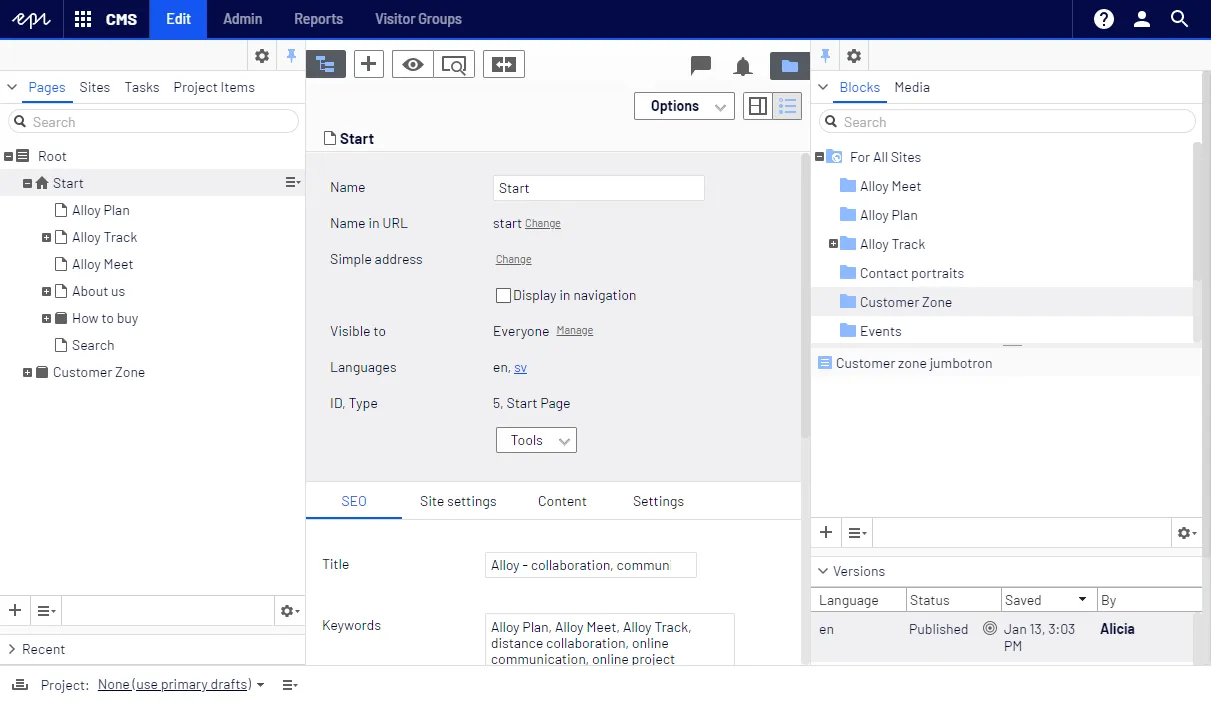Viewport: 1211px width, 702px height.
Task: Toggle the navigation pane tree icon
Action: (325, 64)
